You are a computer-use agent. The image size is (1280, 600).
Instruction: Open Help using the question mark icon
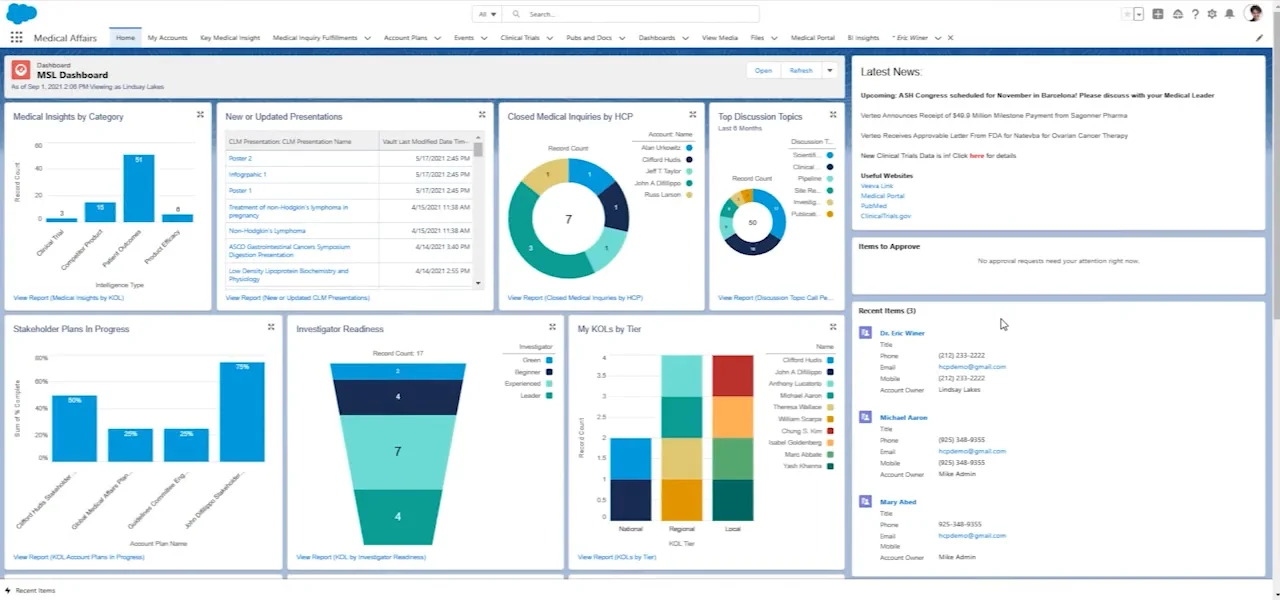point(1196,14)
